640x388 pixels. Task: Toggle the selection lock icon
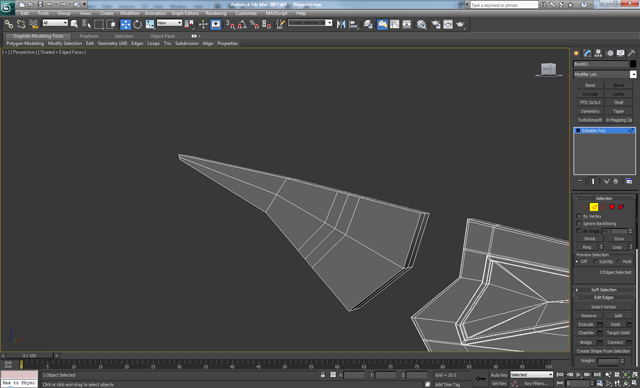[323, 375]
